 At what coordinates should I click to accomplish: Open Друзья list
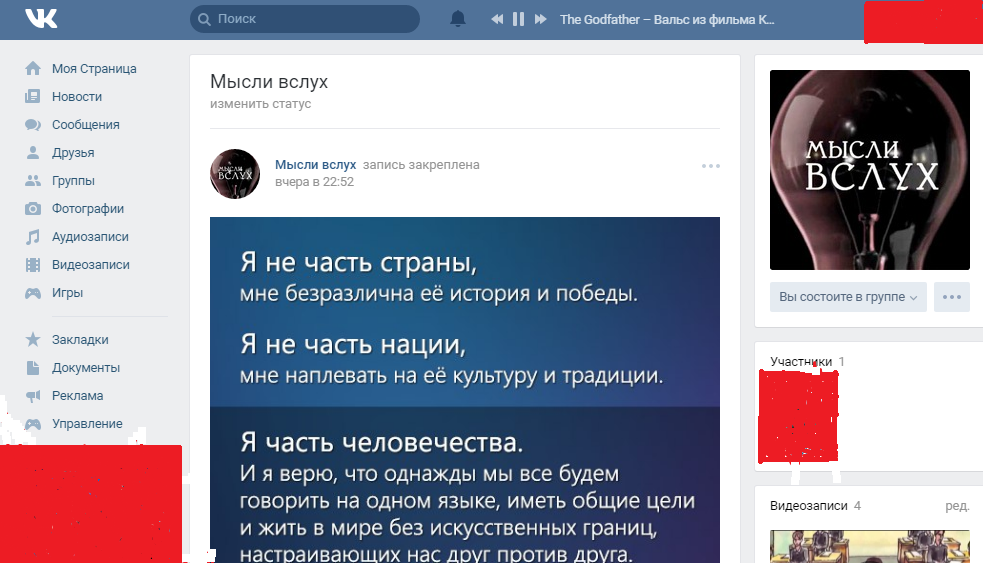[73, 152]
